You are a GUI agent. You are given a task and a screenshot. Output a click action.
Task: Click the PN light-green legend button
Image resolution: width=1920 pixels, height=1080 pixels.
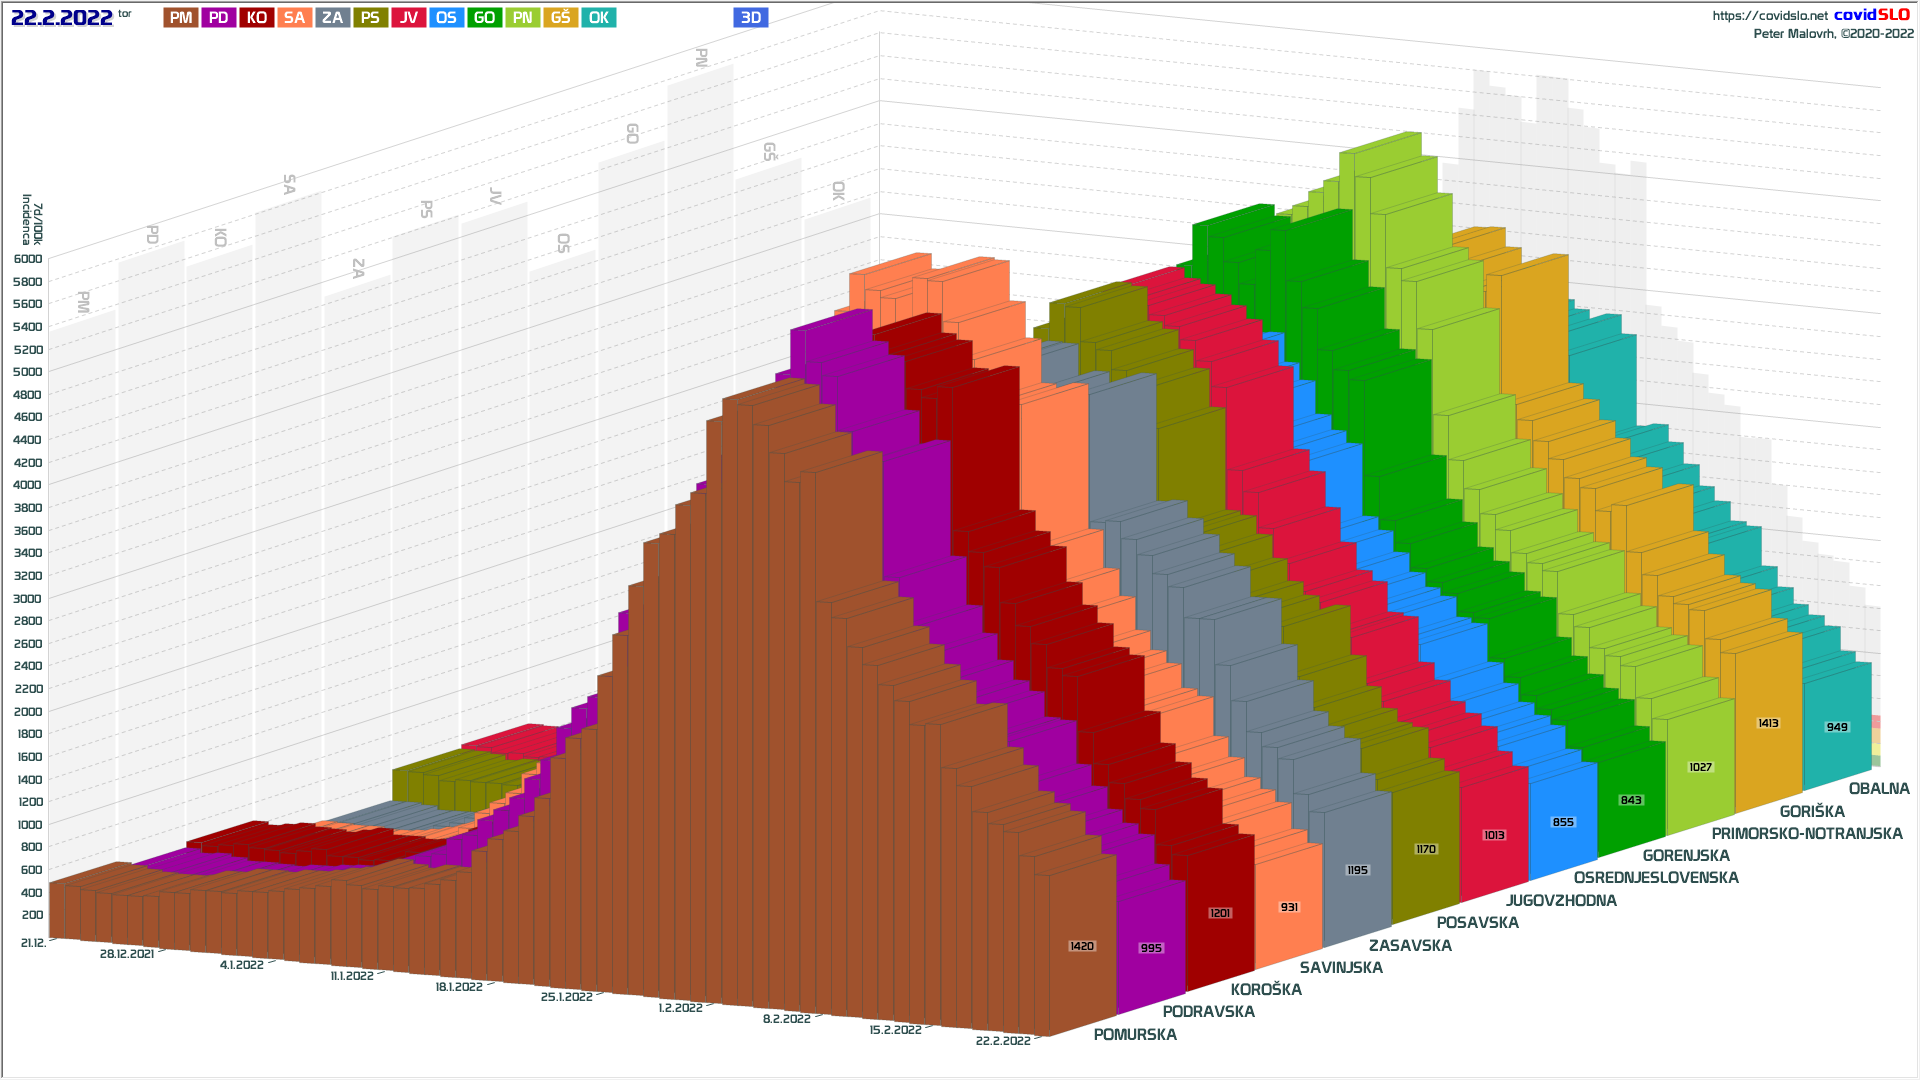[x=522, y=18]
